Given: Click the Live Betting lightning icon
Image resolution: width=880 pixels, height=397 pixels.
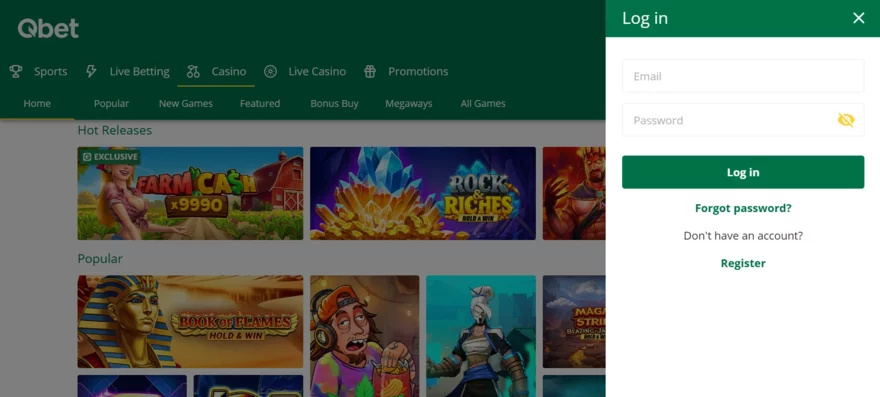Looking at the screenshot, I should 91,71.
